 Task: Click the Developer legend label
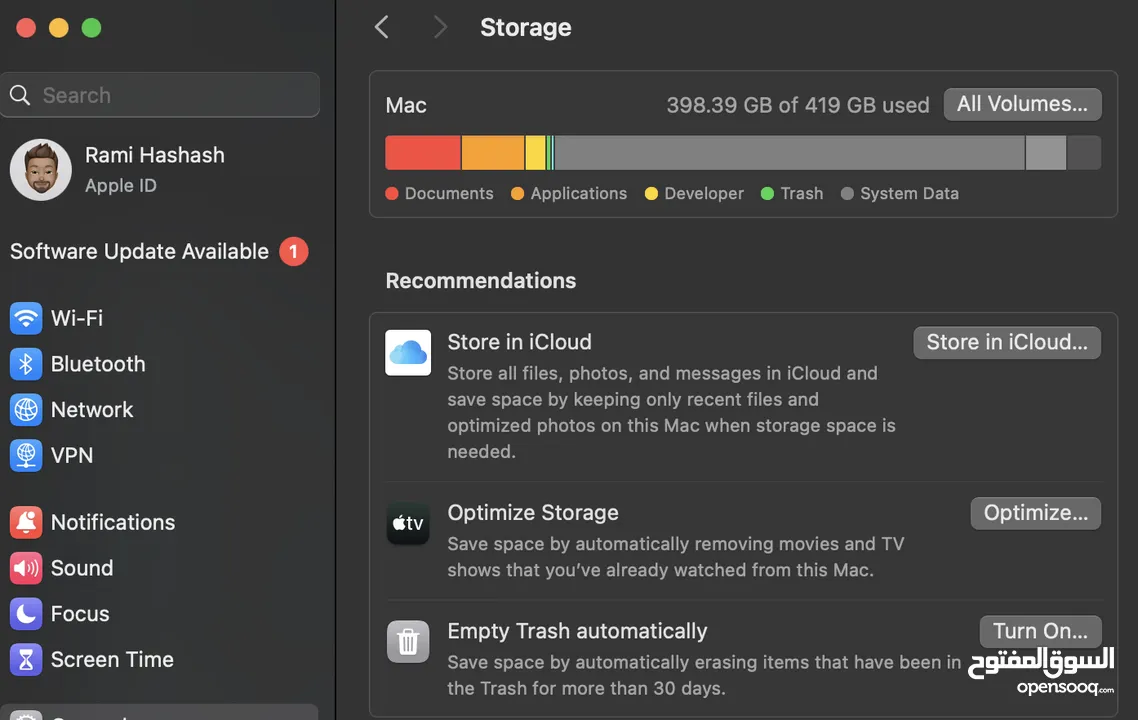pyautogui.click(x=704, y=194)
